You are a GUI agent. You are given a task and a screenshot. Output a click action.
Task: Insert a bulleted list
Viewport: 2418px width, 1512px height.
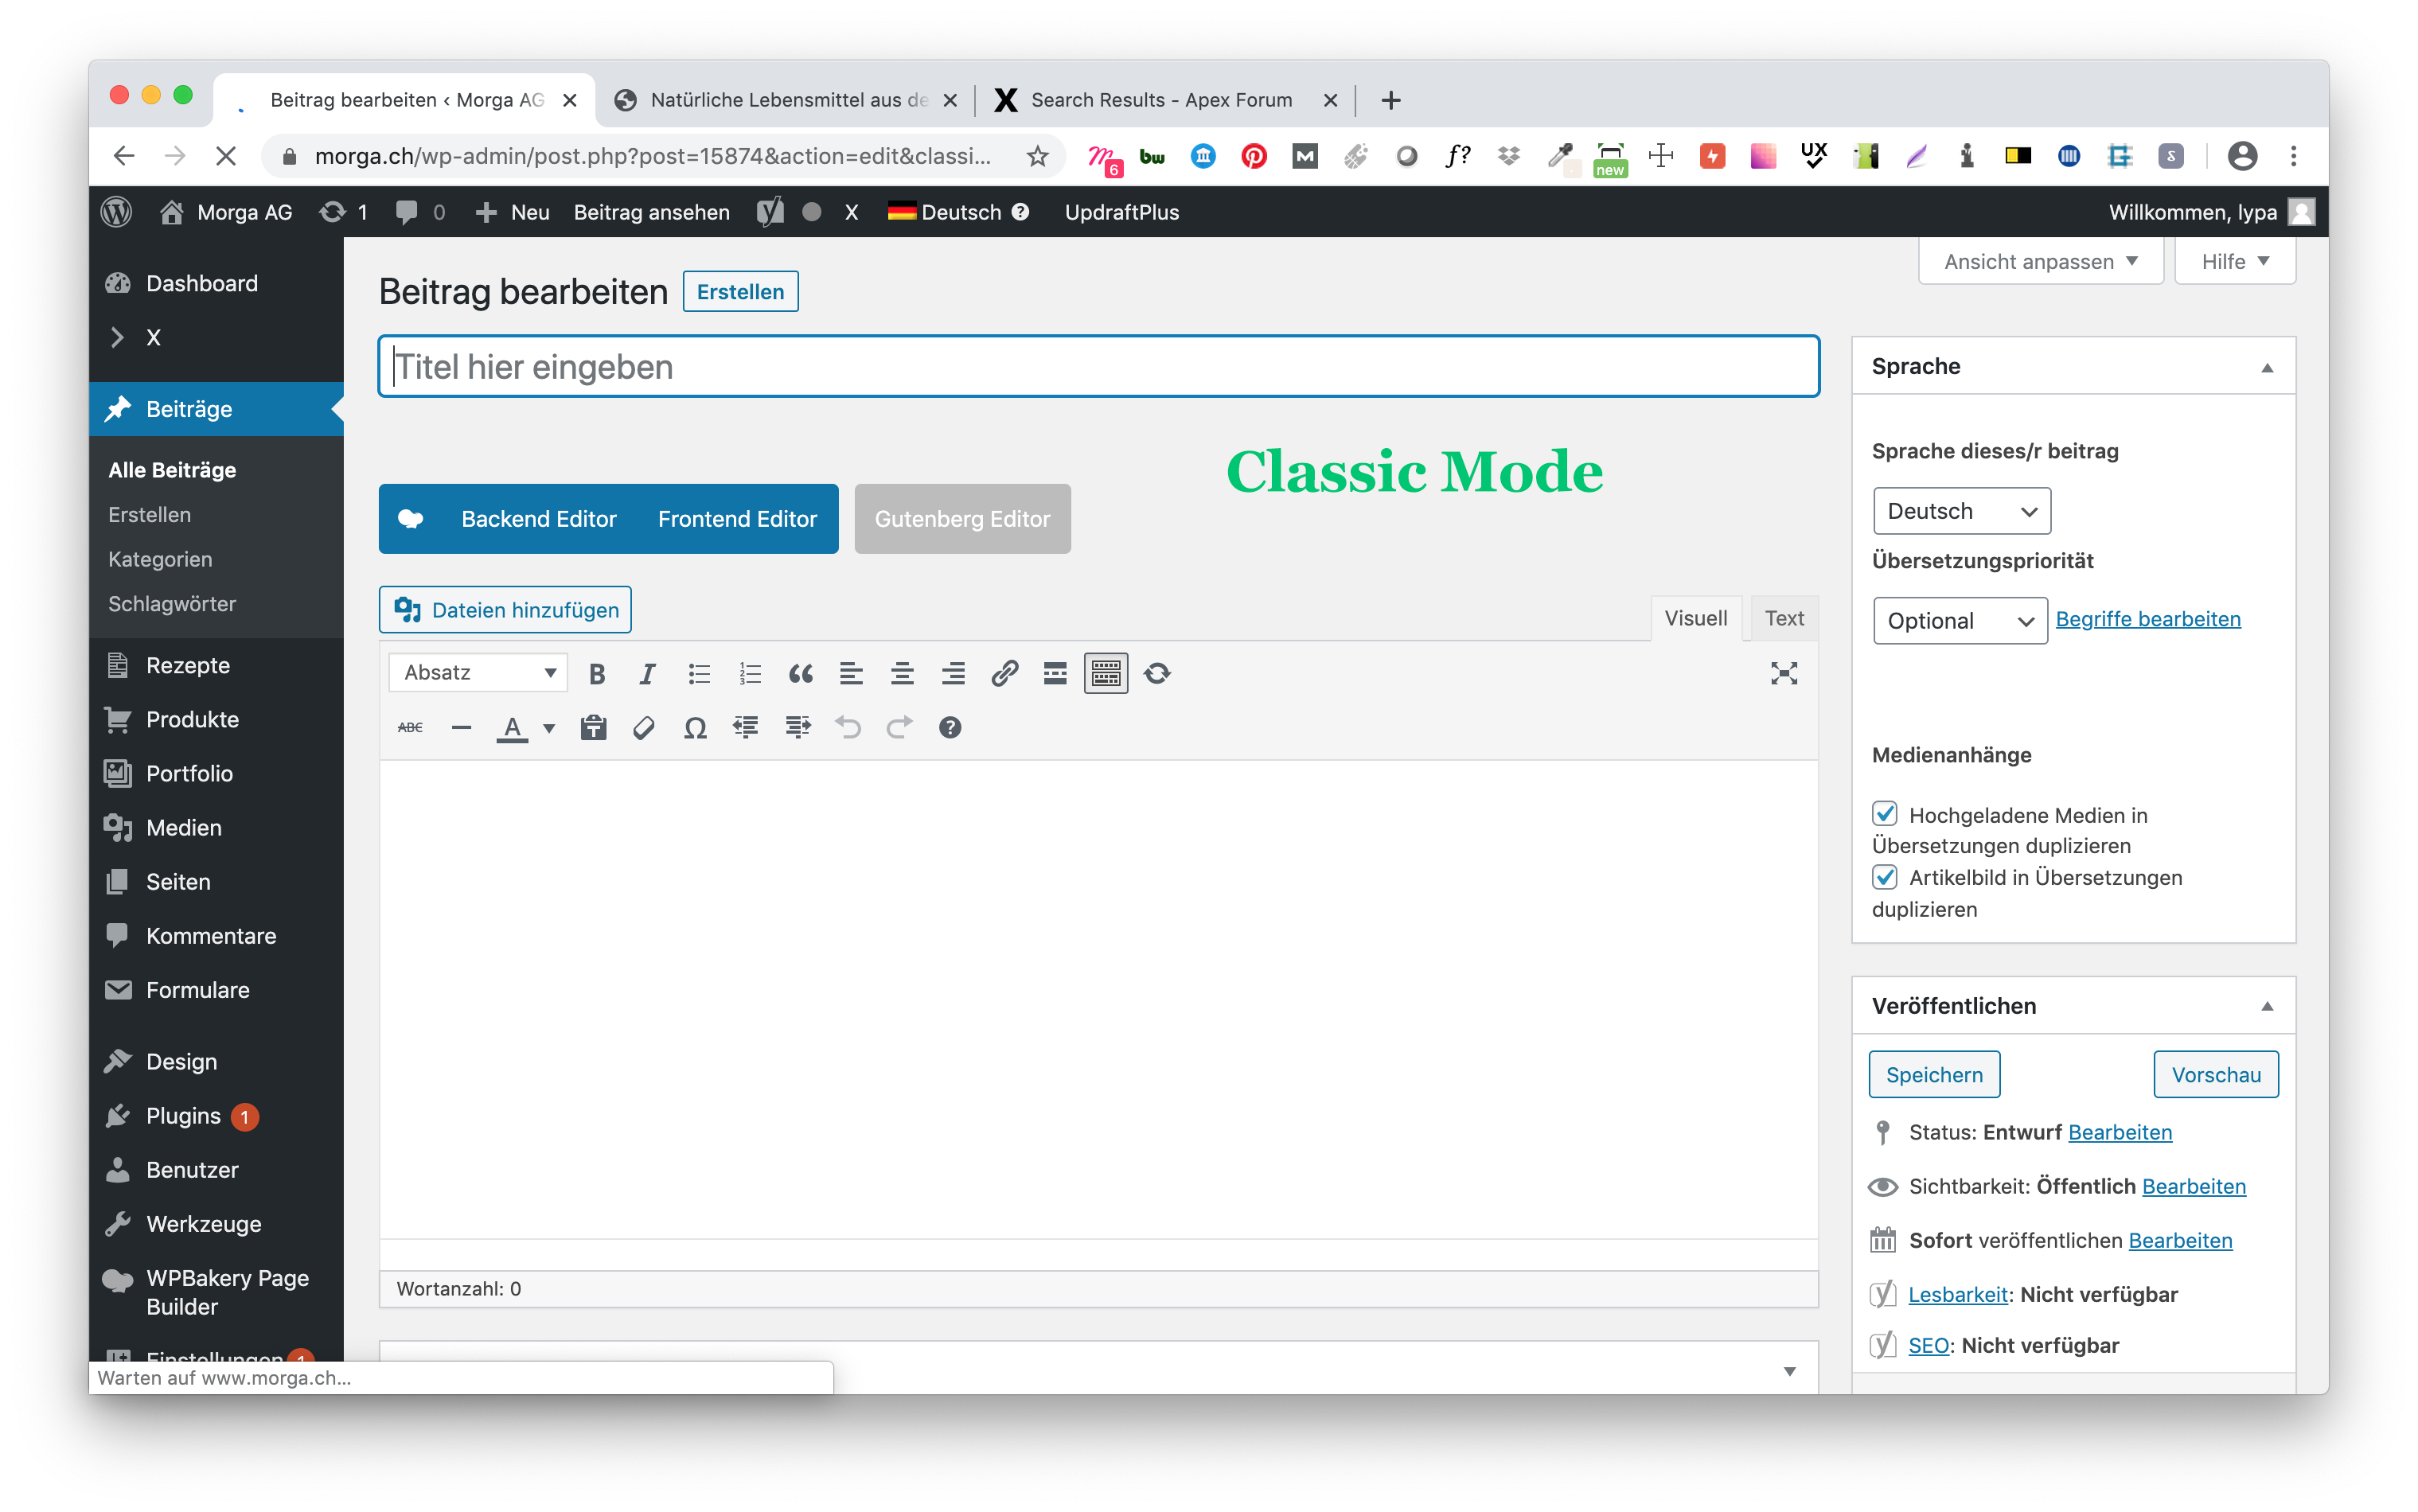coord(699,674)
